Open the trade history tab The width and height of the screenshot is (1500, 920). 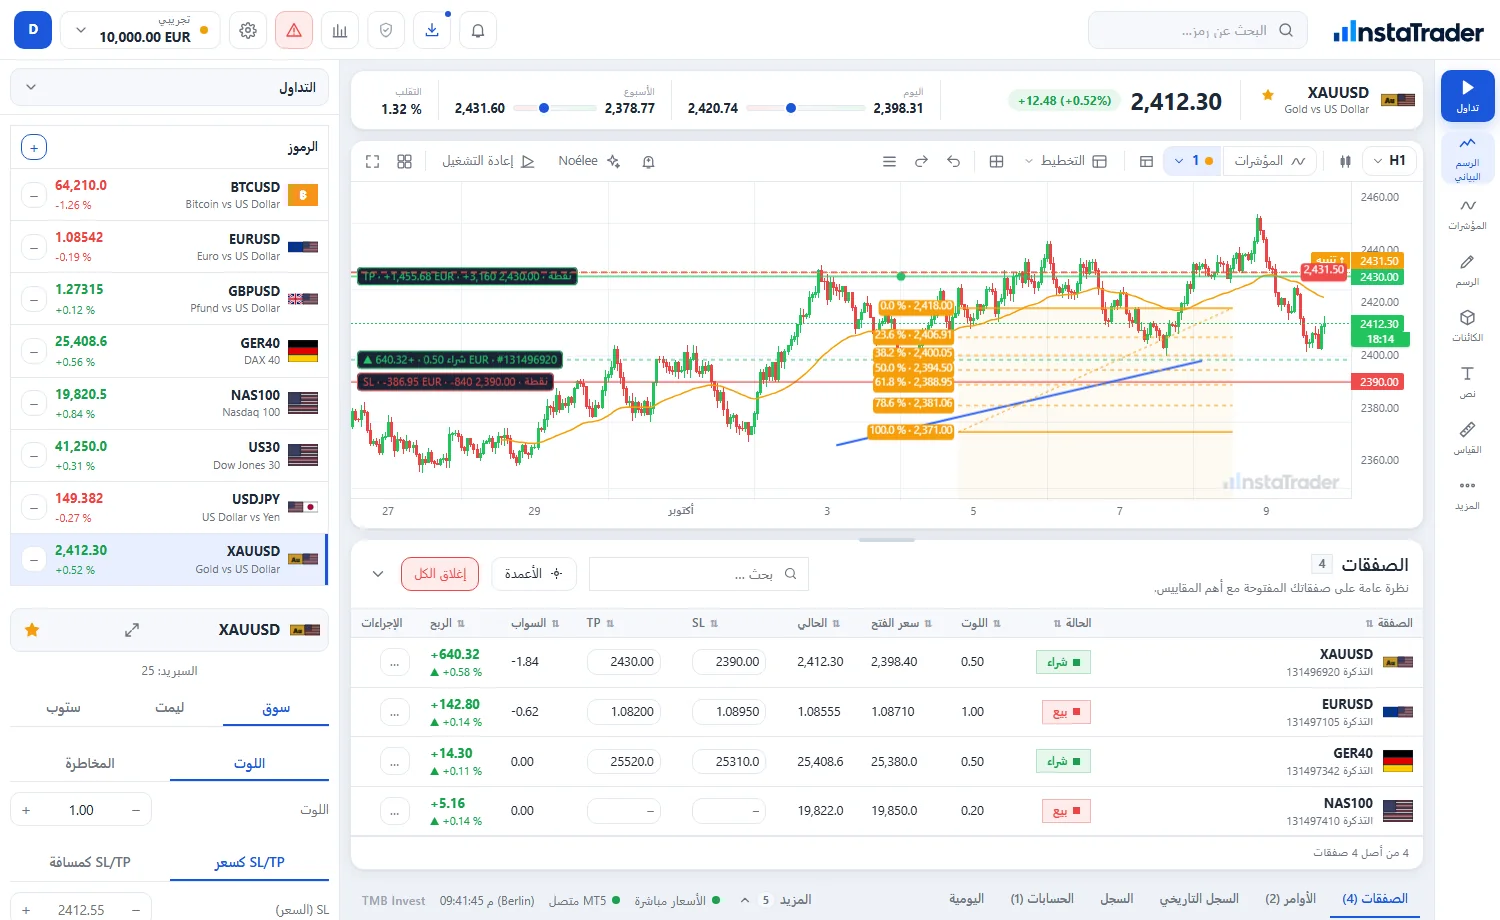pyautogui.click(x=1199, y=899)
